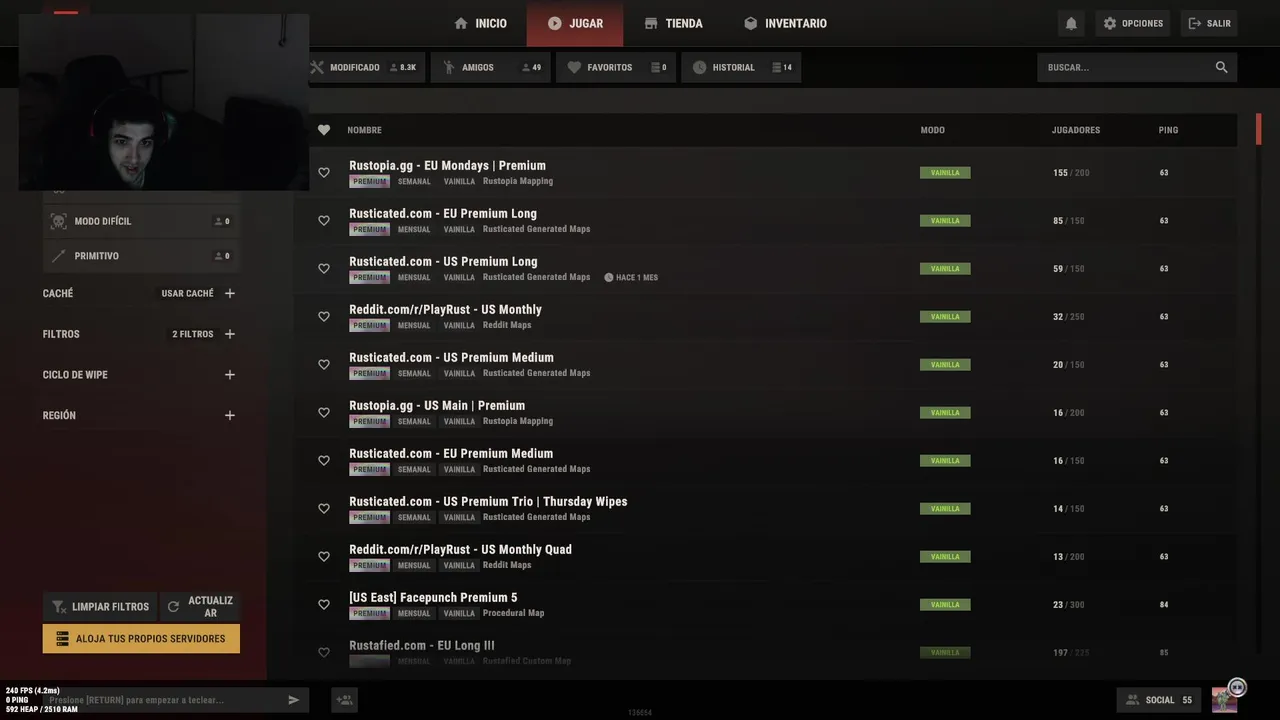Click the Usar Caché label

[188, 294]
